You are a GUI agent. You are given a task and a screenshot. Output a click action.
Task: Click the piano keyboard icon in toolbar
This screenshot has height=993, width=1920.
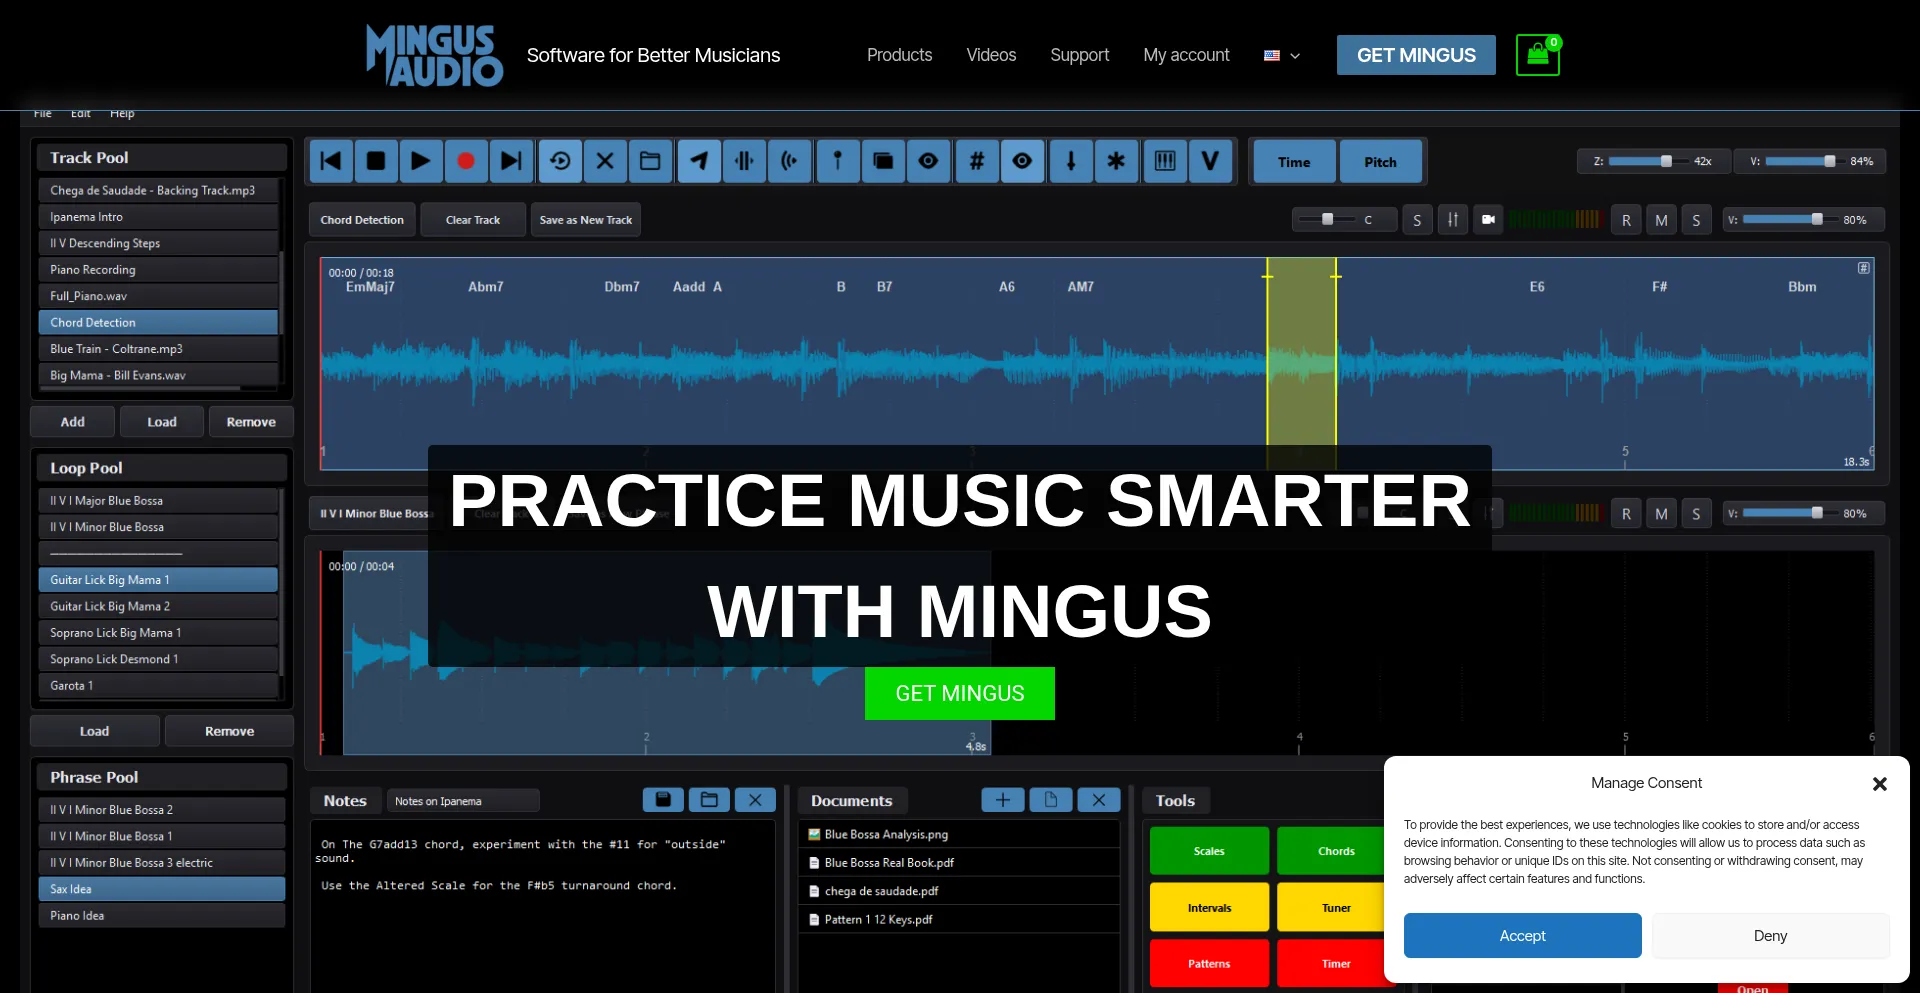[x=1165, y=161]
